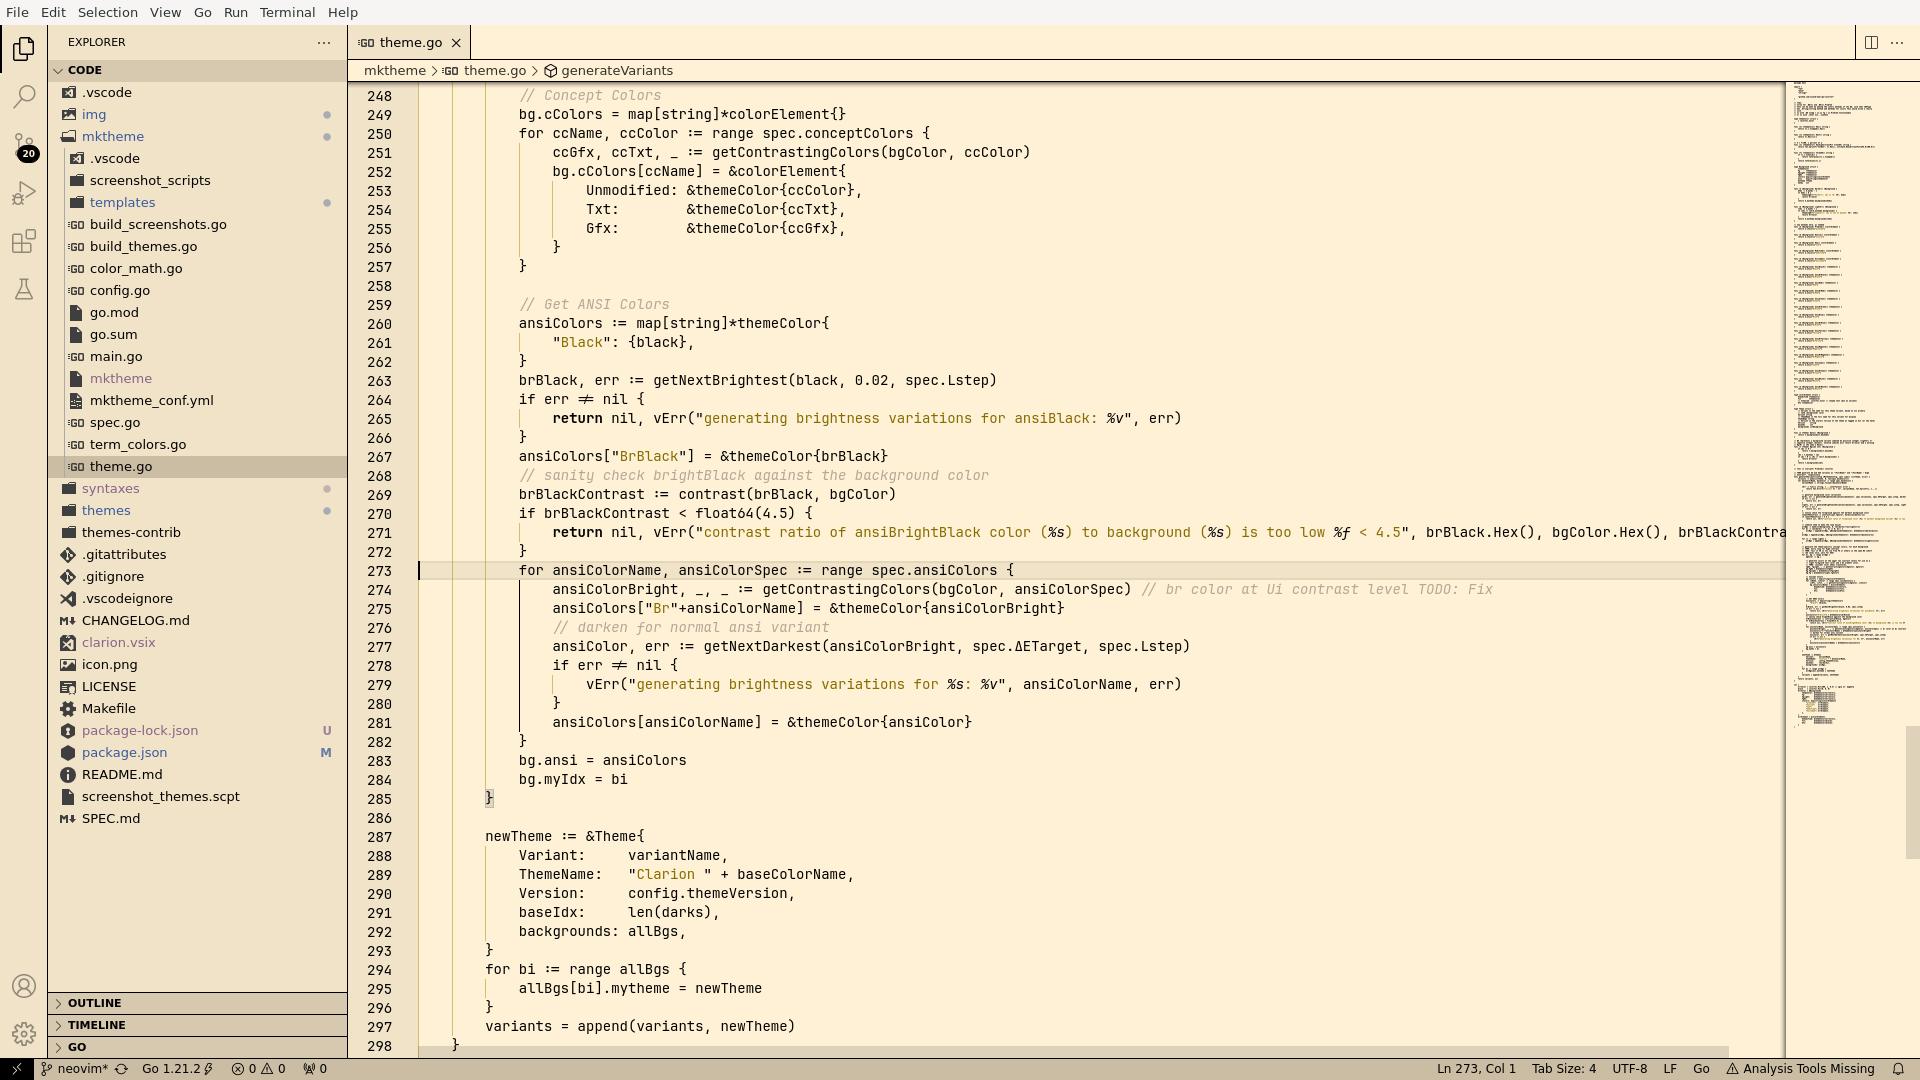Open the Manage gear menu
The width and height of the screenshot is (1920, 1080).
click(x=24, y=1034)
